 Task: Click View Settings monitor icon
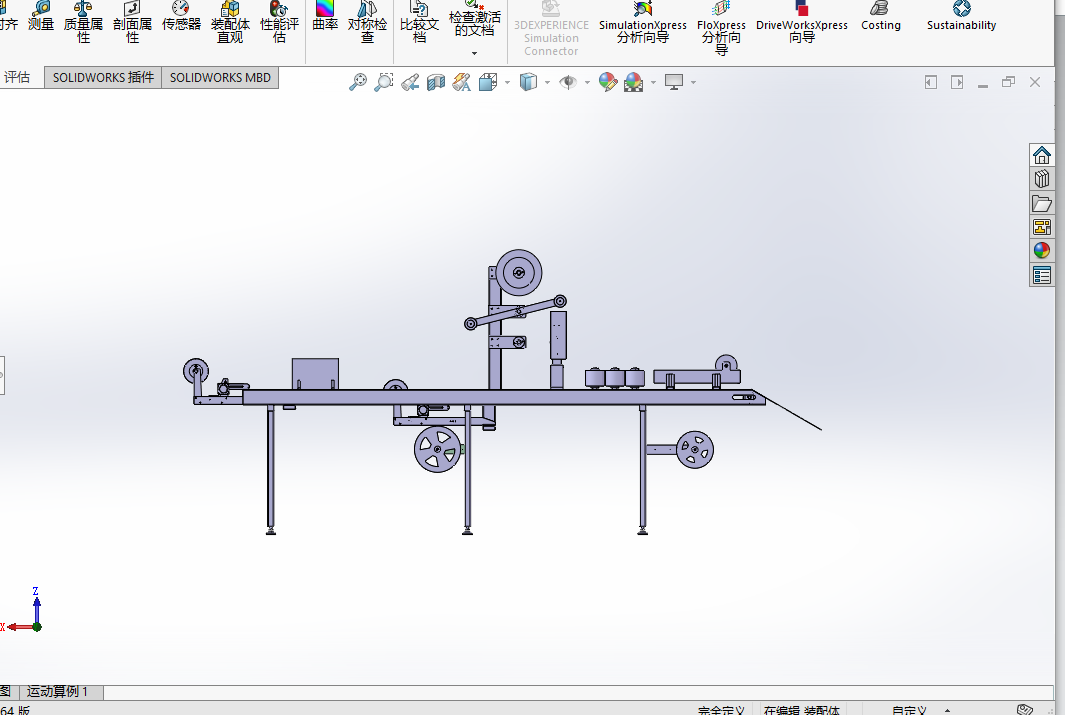tap(674, 82)
